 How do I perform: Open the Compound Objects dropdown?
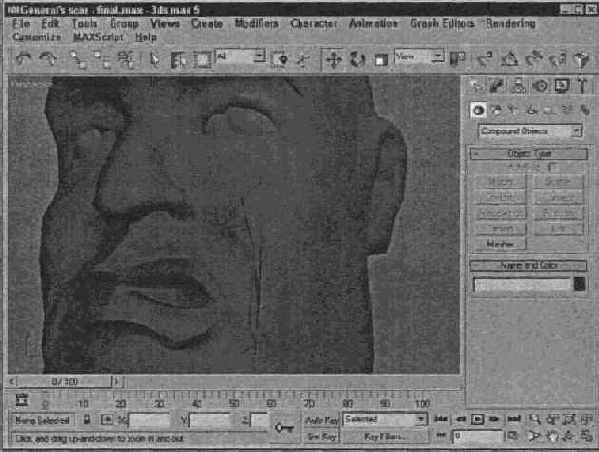(530, 131)
